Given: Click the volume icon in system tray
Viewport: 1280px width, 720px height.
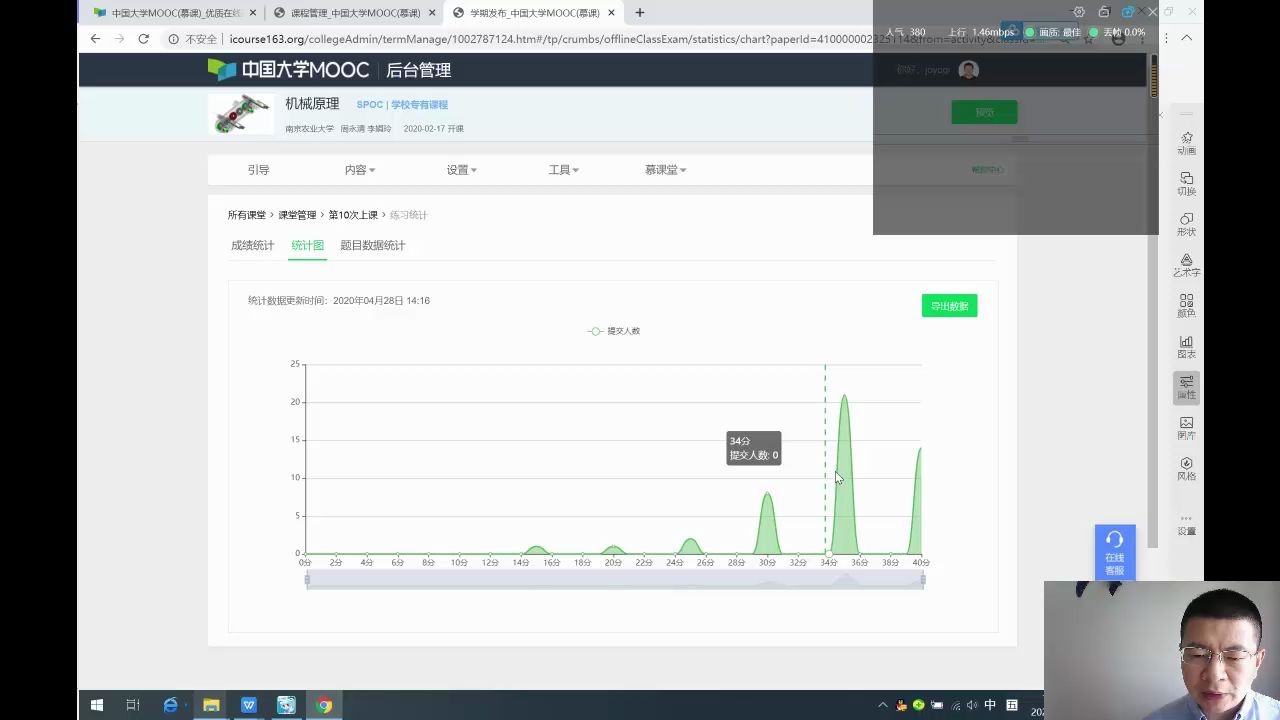Looking at the screenshot, I should click(972, 705).
